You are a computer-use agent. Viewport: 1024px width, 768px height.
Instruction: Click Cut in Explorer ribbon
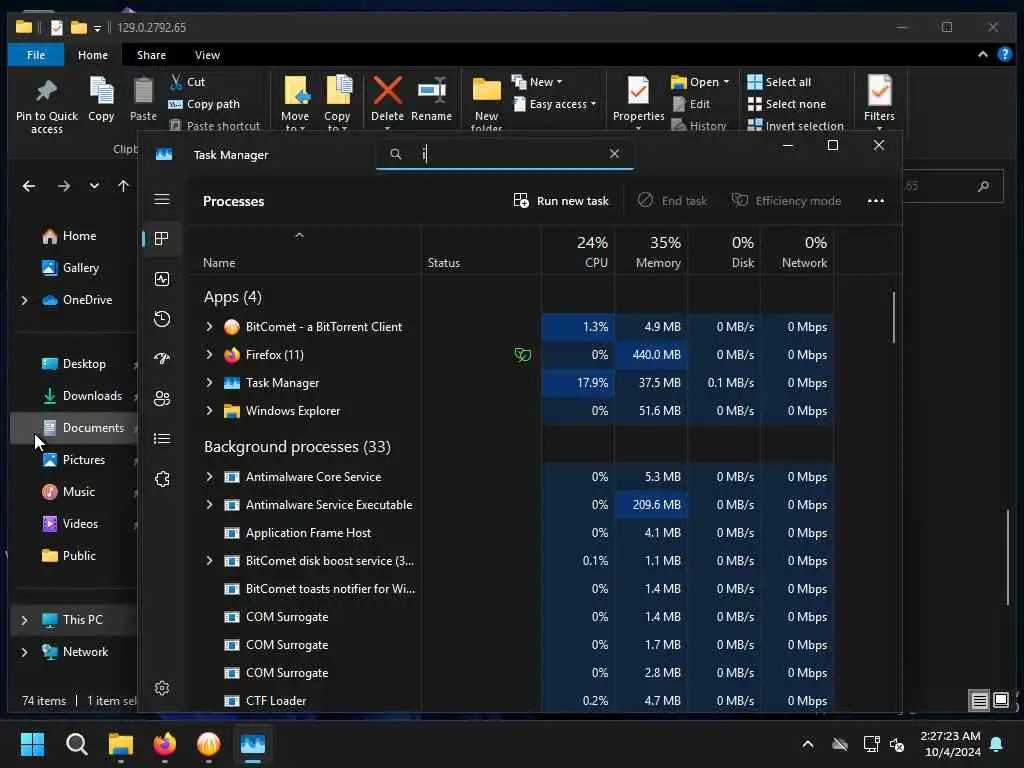point(187,82)
